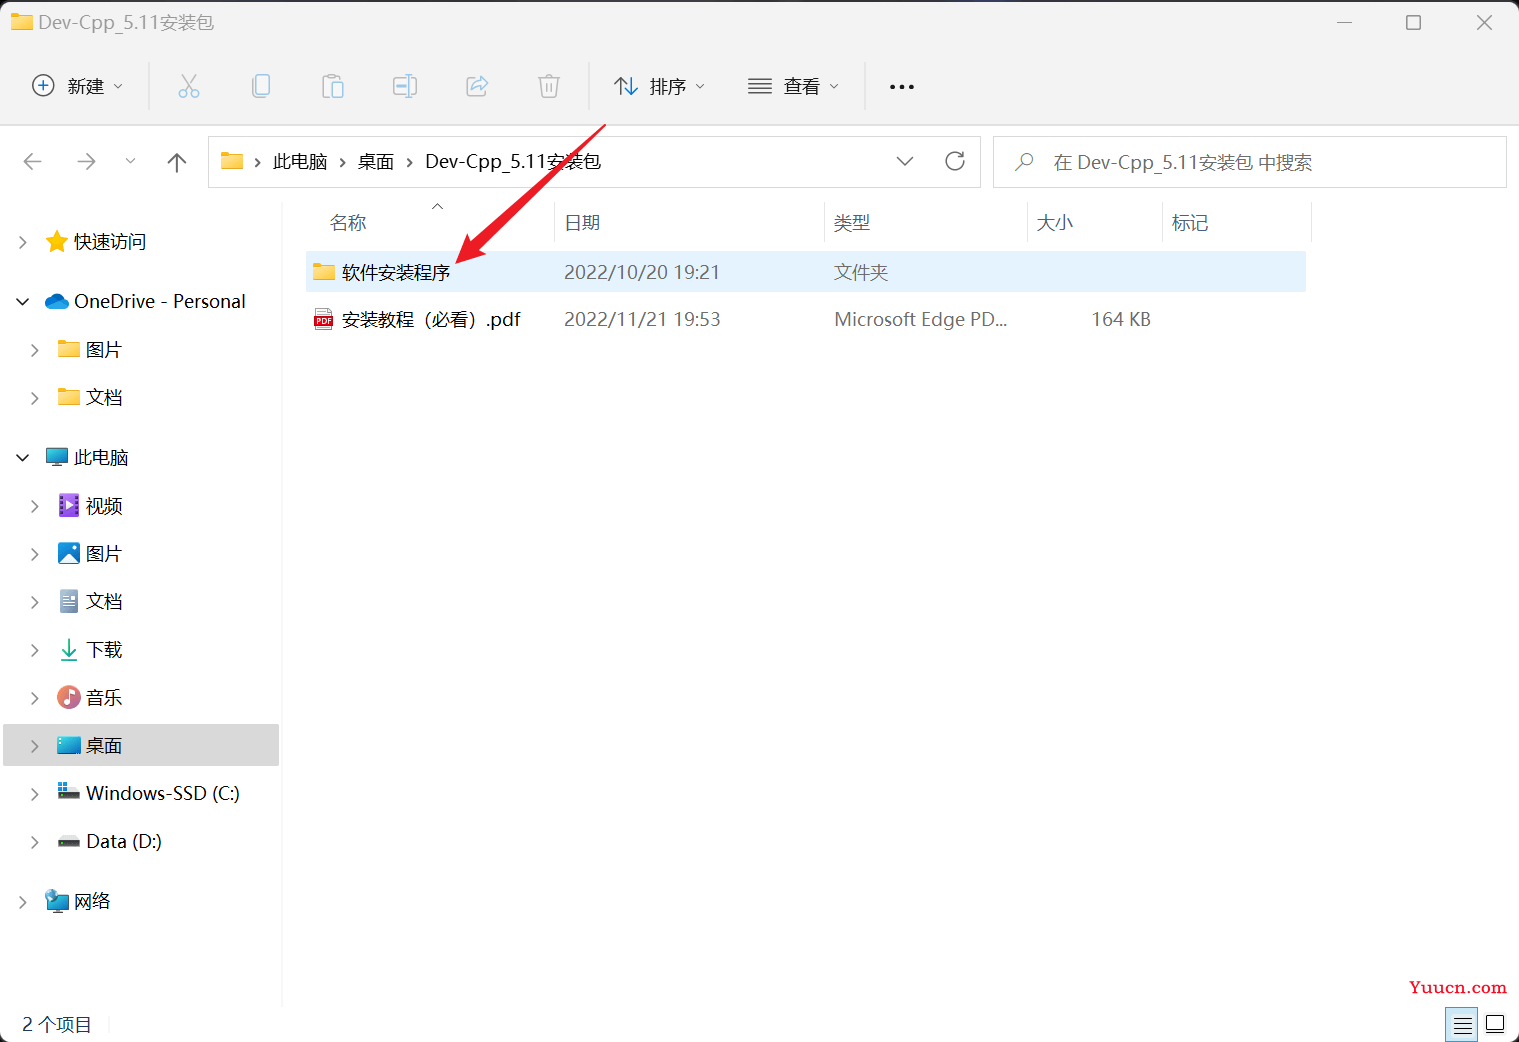Select 网络 in the sidebar
The height and width of the screenshot is (1042, 1519).
click(x=92, y=902)
